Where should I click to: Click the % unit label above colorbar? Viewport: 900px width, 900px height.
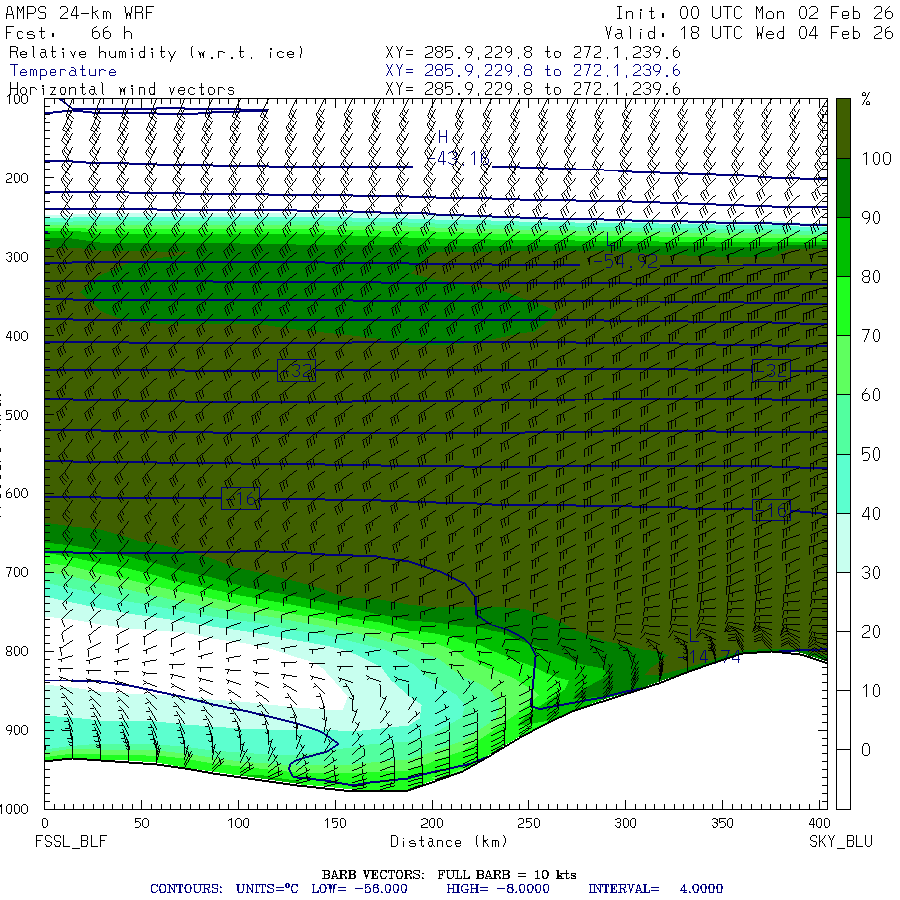click(866, 99)
